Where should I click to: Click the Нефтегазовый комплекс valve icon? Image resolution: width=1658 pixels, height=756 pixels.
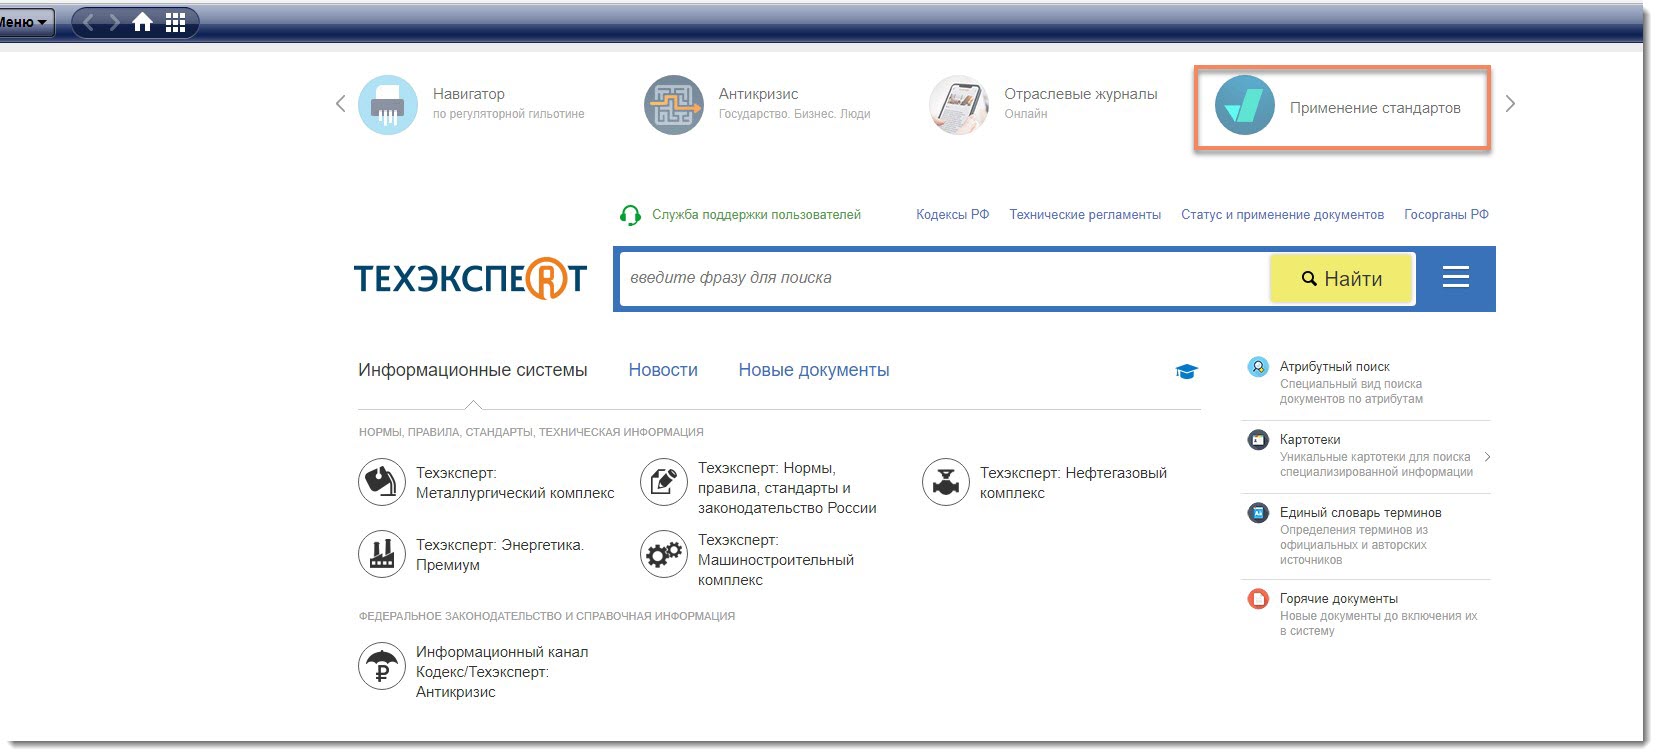coord(945,482)
